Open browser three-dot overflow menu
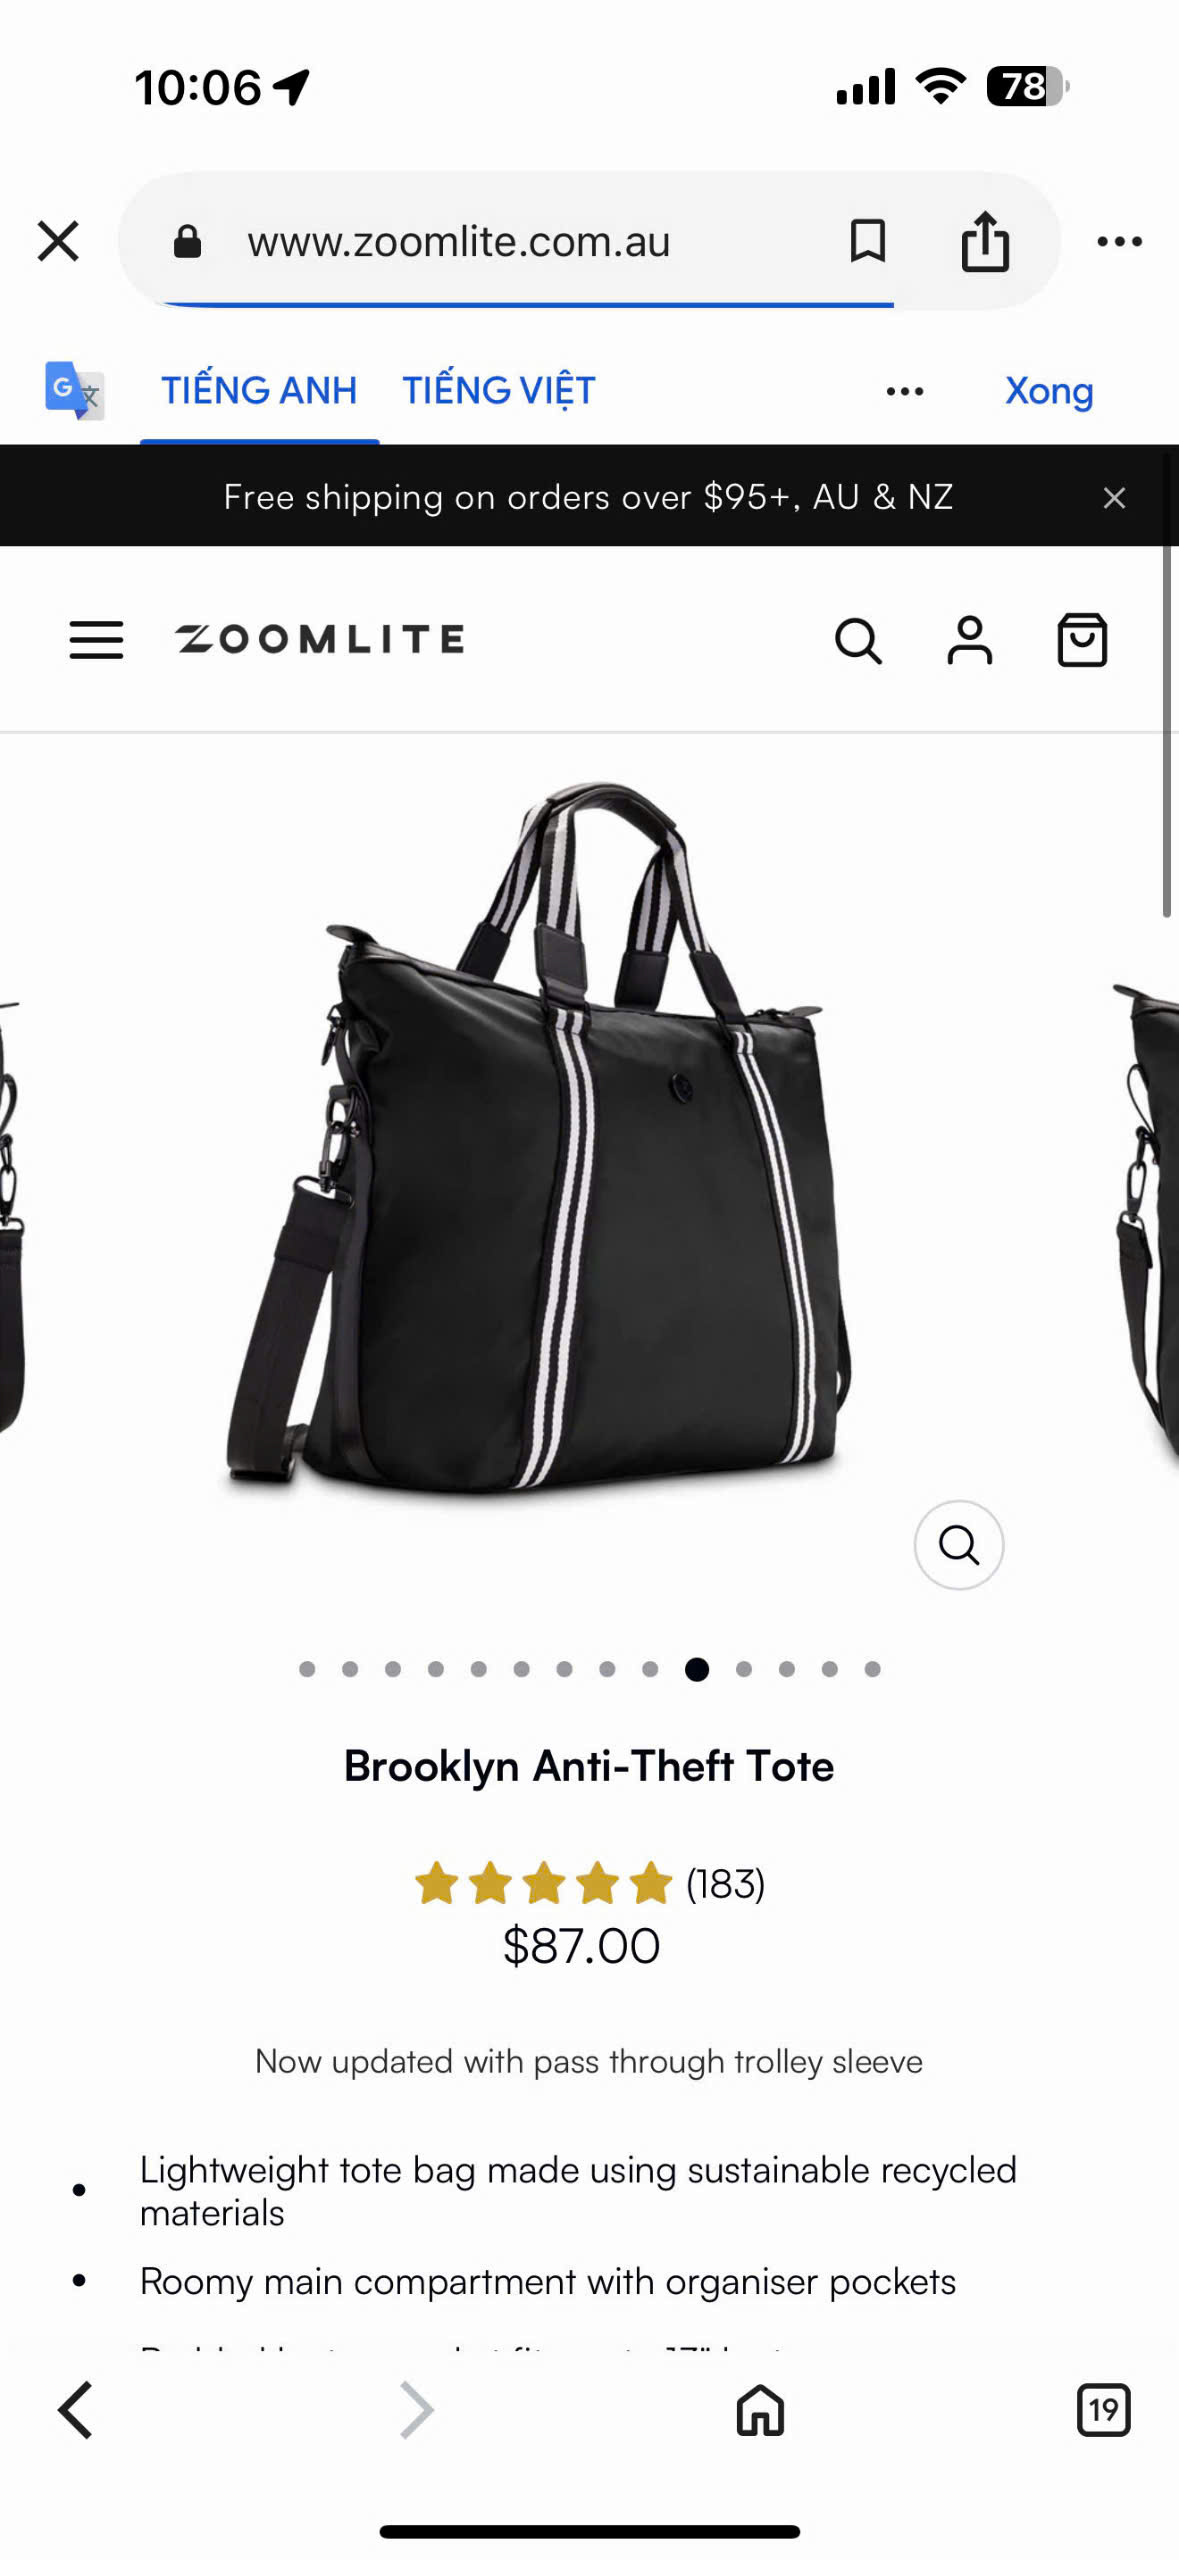 pos(1119,241)
